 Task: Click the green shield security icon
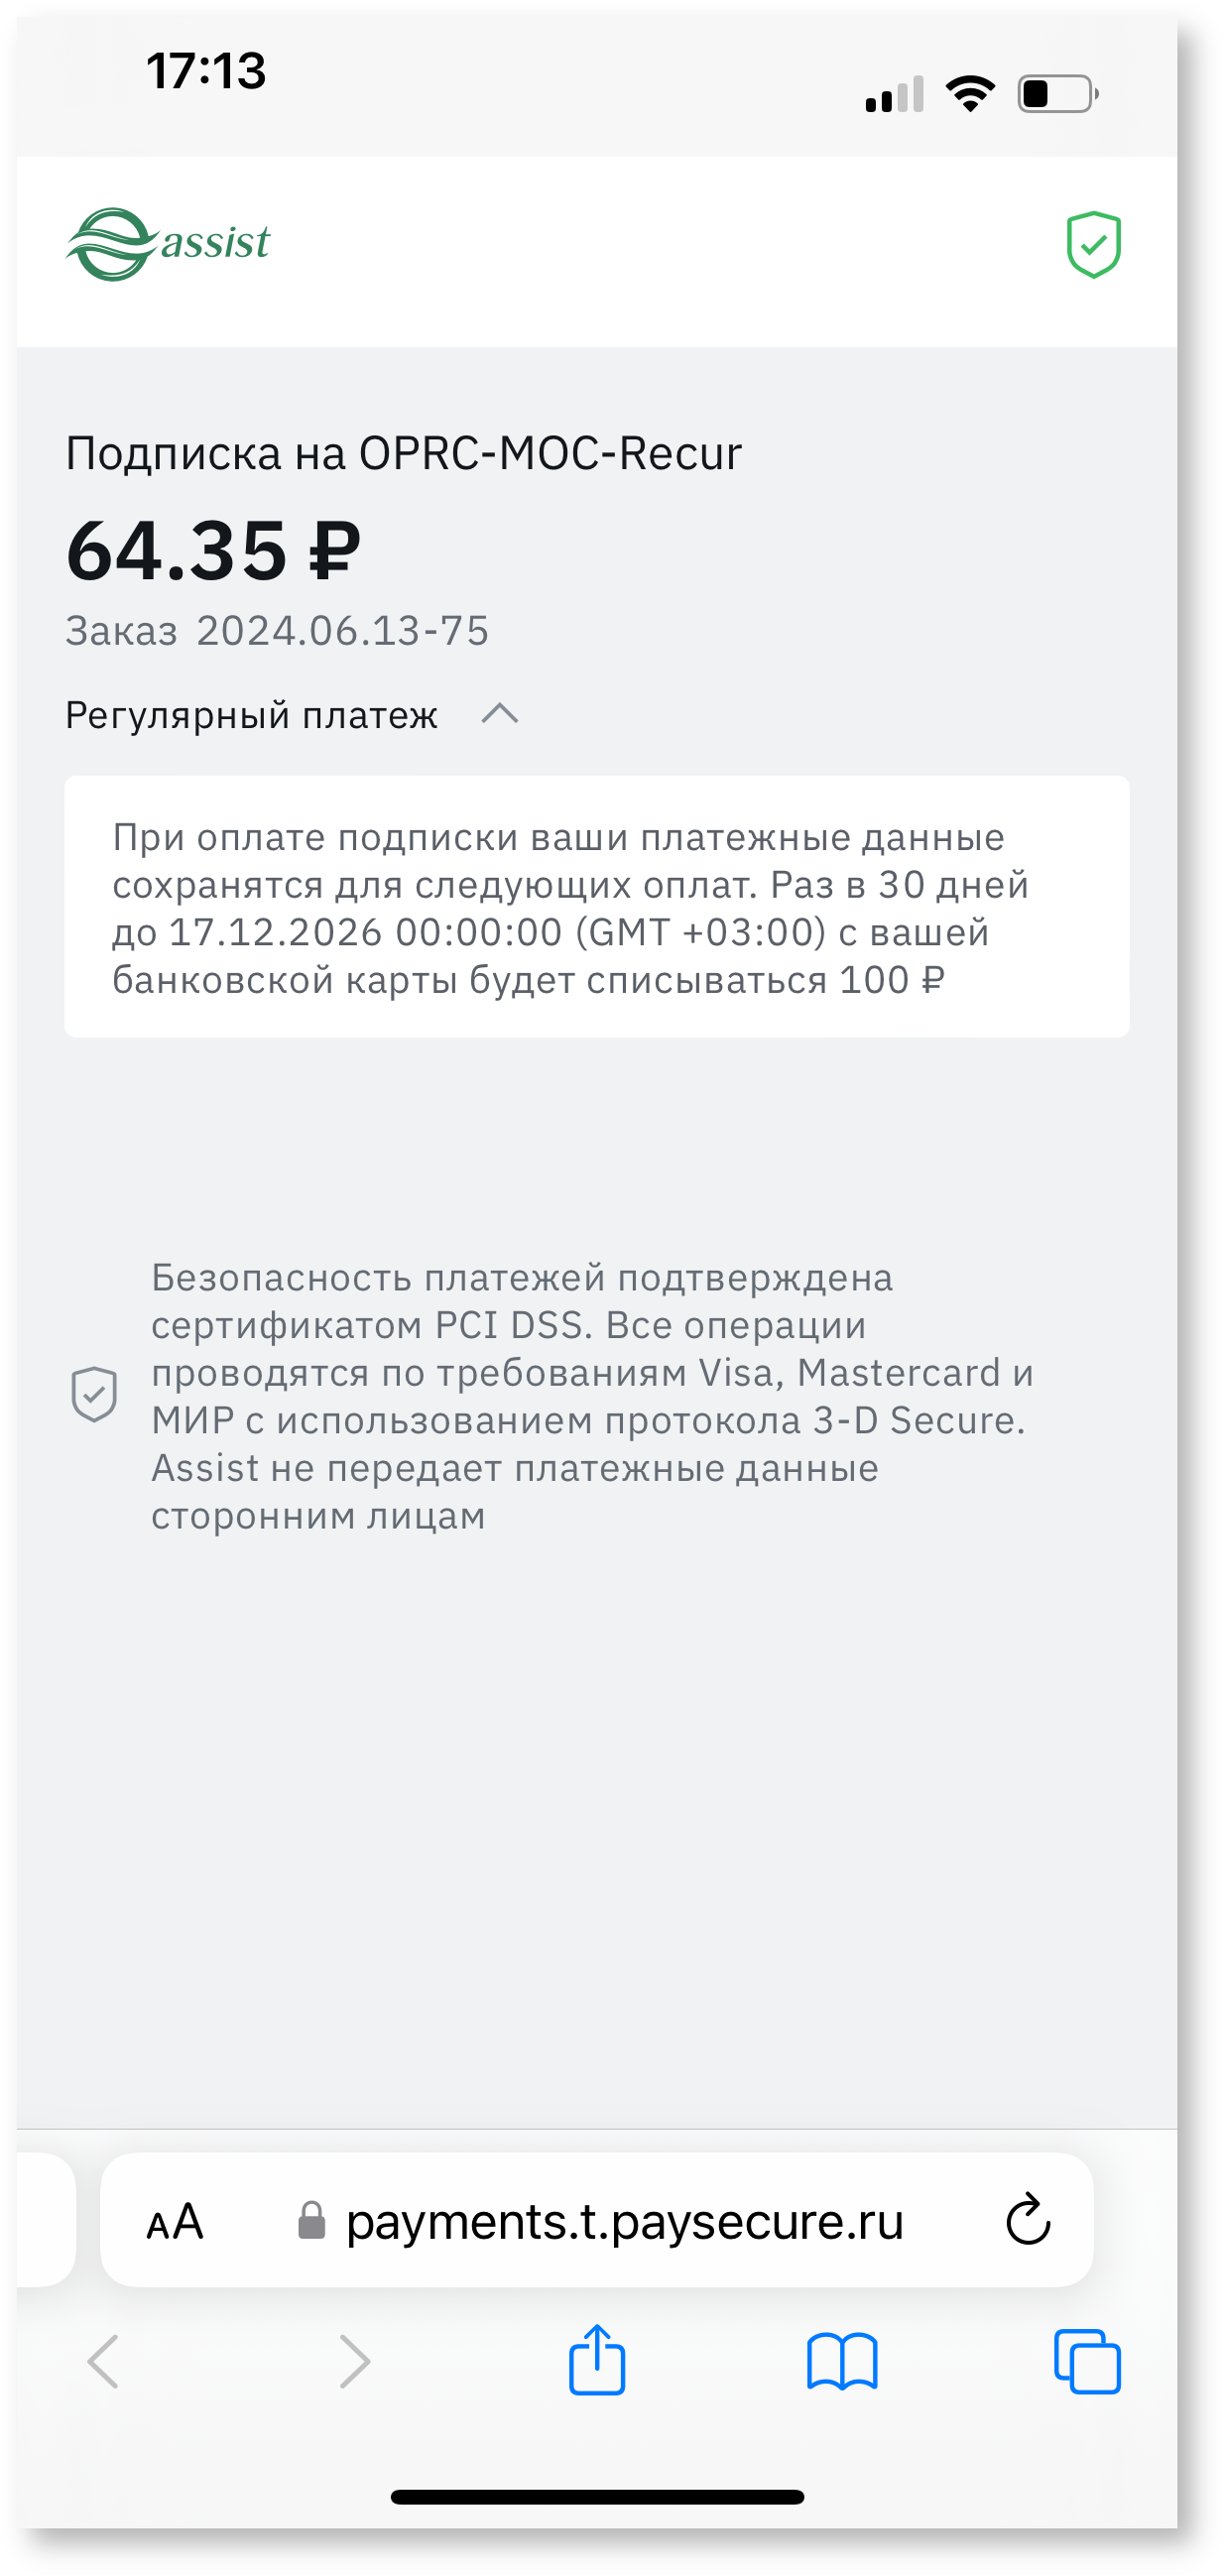pos(1093,244)
